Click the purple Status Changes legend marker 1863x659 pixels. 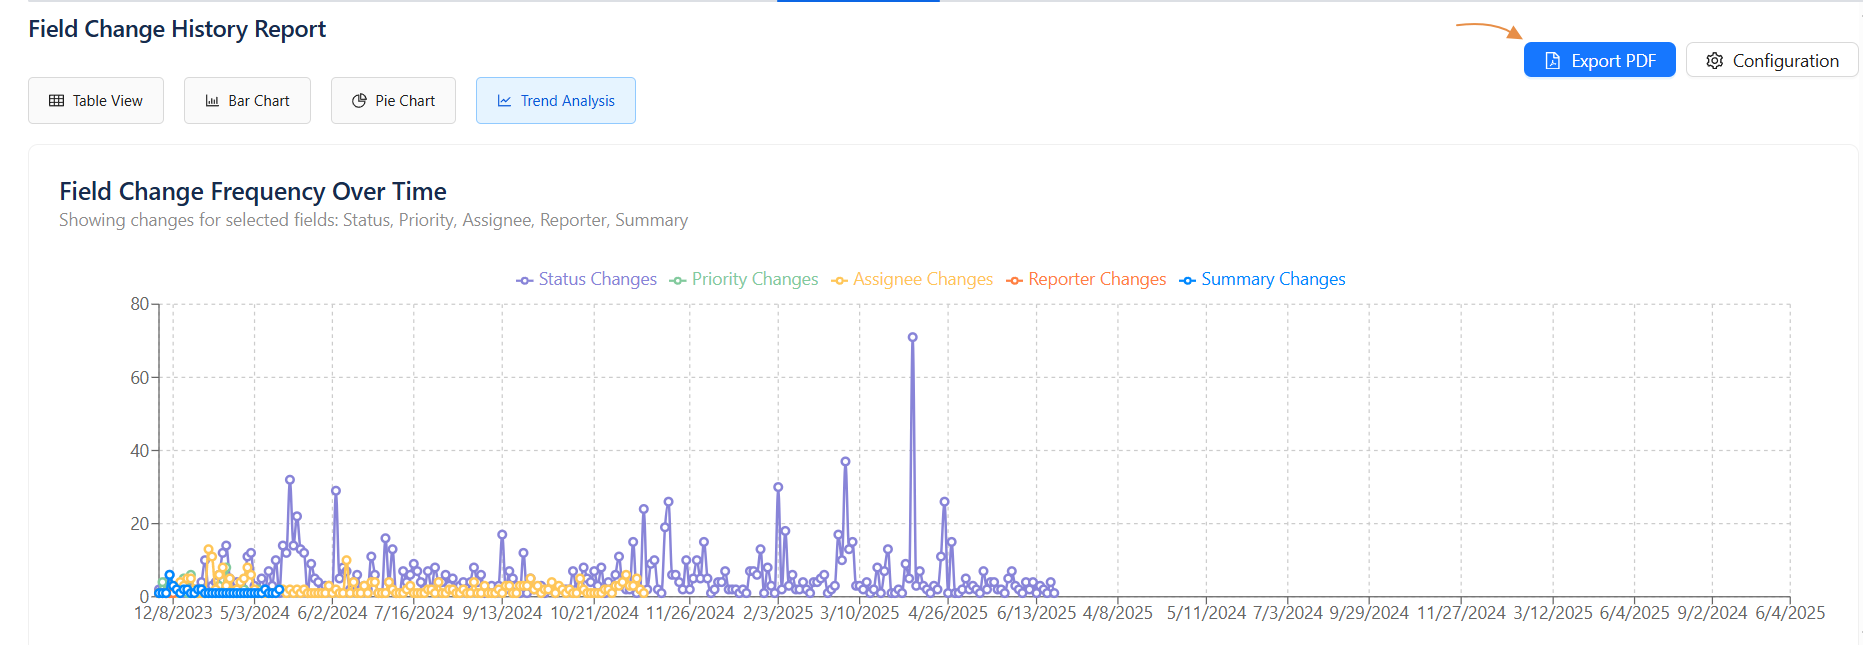coord(525,280)
